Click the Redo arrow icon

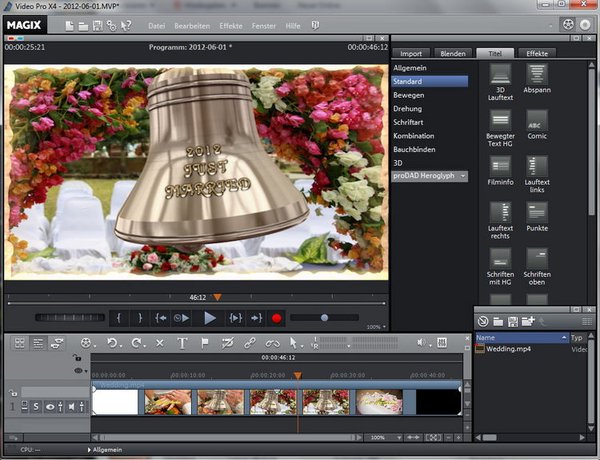click(136, 343)
